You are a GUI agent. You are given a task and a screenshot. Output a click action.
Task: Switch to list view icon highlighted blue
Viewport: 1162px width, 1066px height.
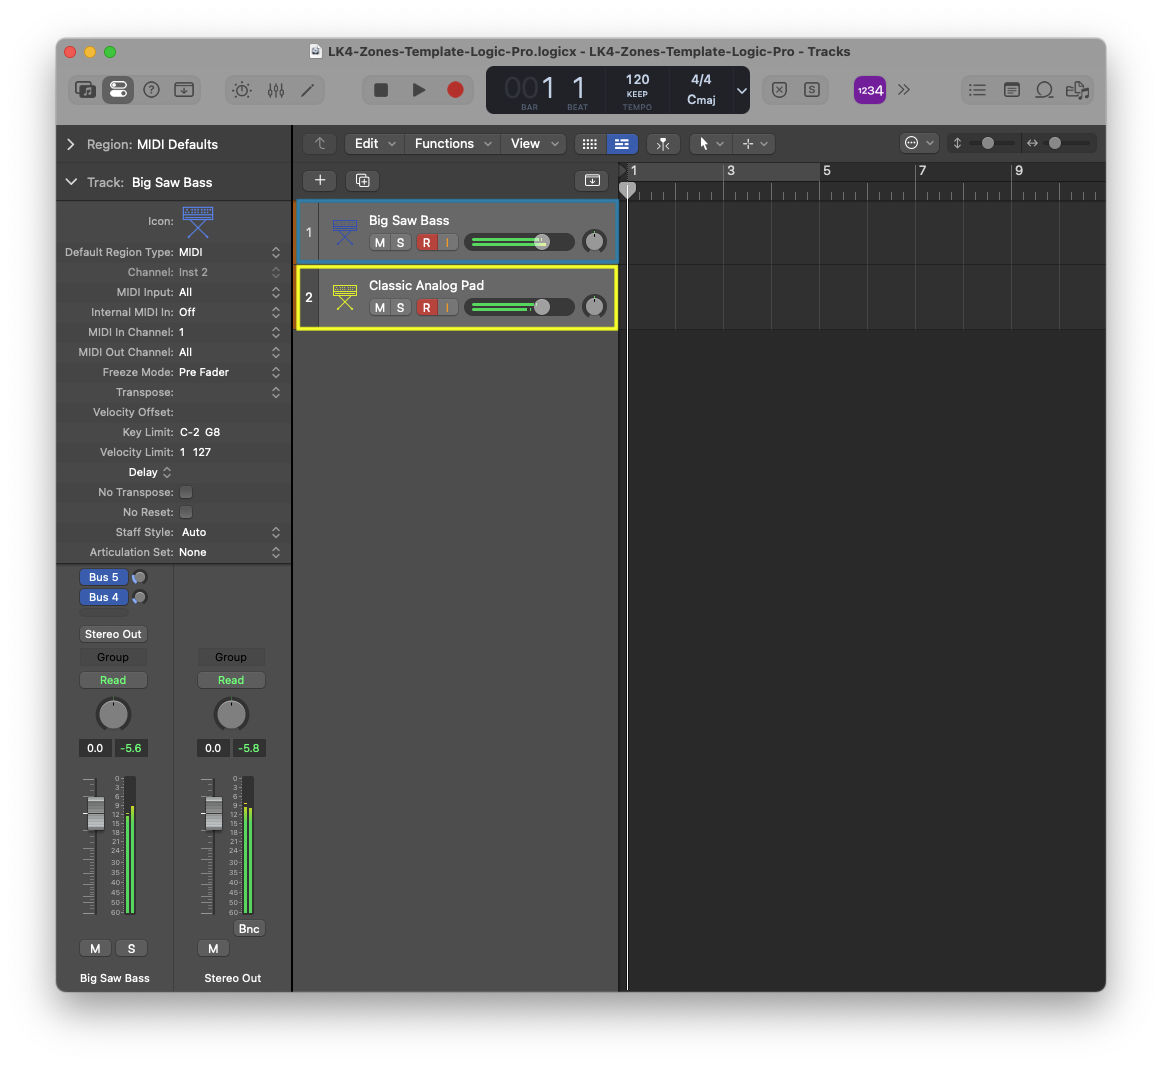click(x=622, y=144)
